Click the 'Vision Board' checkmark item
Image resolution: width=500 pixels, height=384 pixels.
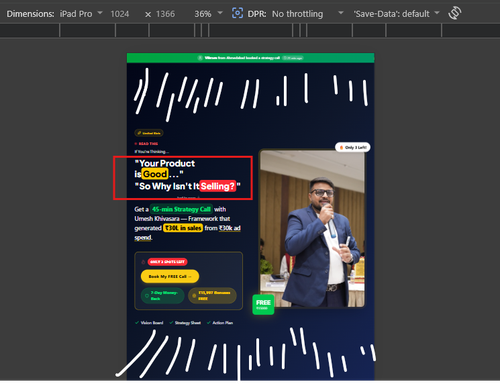[149, 323]
